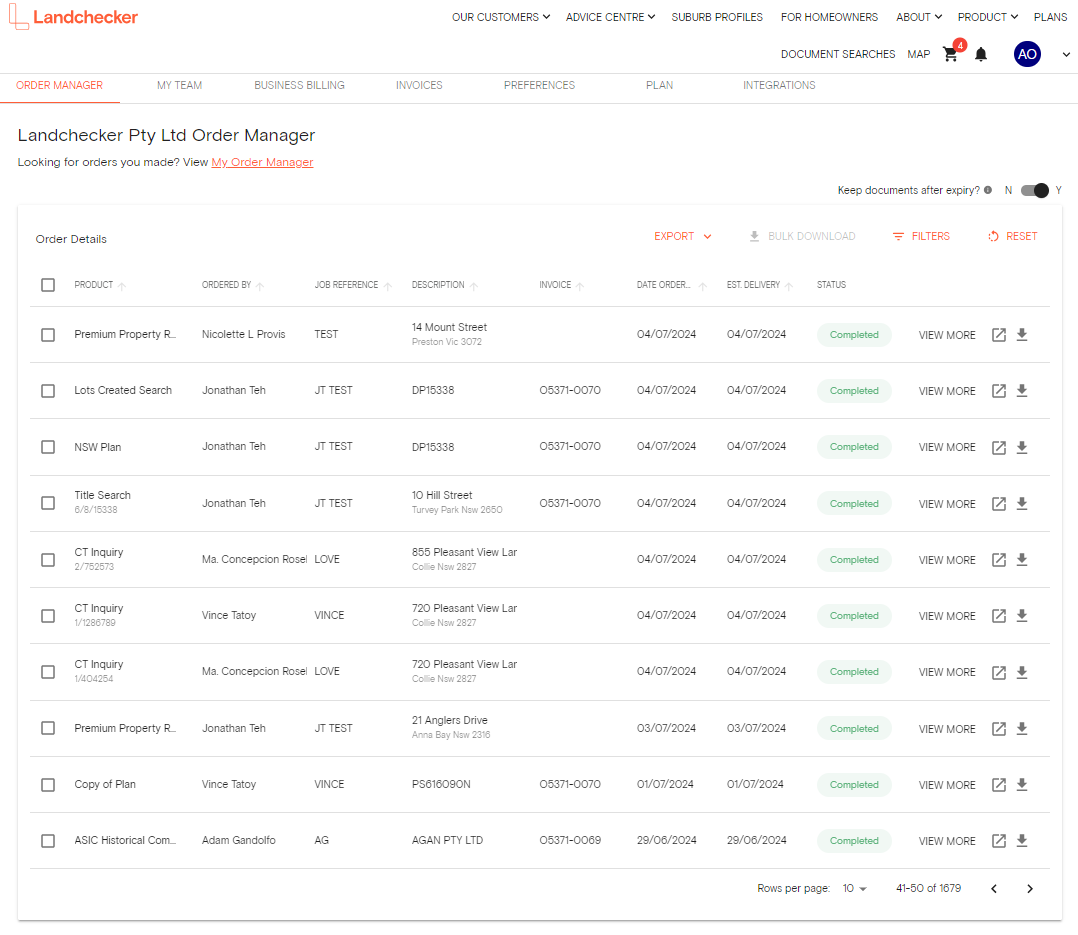This screenshot has height=935, width=1078.
Task: Sort by the Product column
Action: click(x=100, y=285)
